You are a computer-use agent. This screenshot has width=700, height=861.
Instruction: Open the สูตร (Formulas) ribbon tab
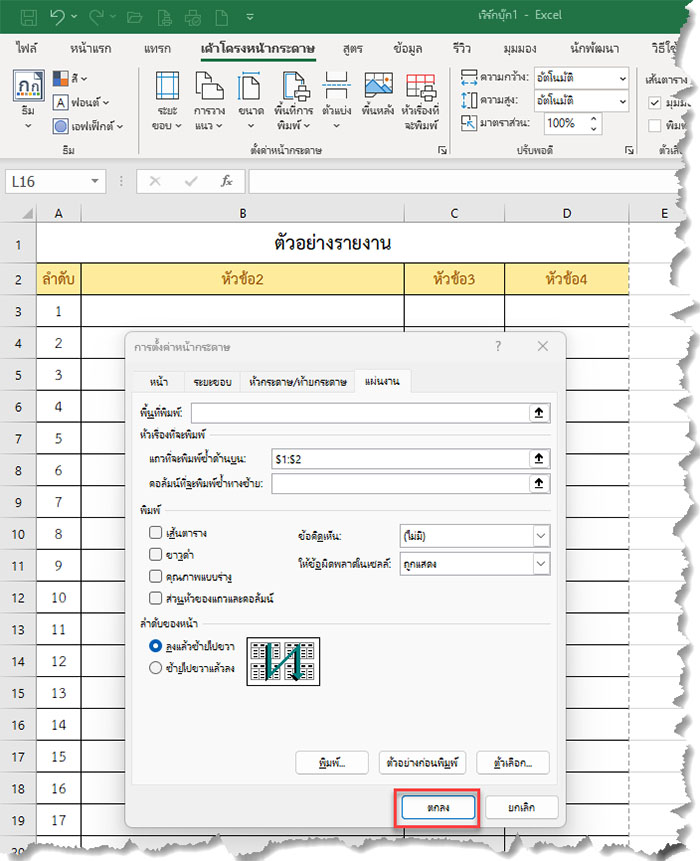[x=351, y=48]
